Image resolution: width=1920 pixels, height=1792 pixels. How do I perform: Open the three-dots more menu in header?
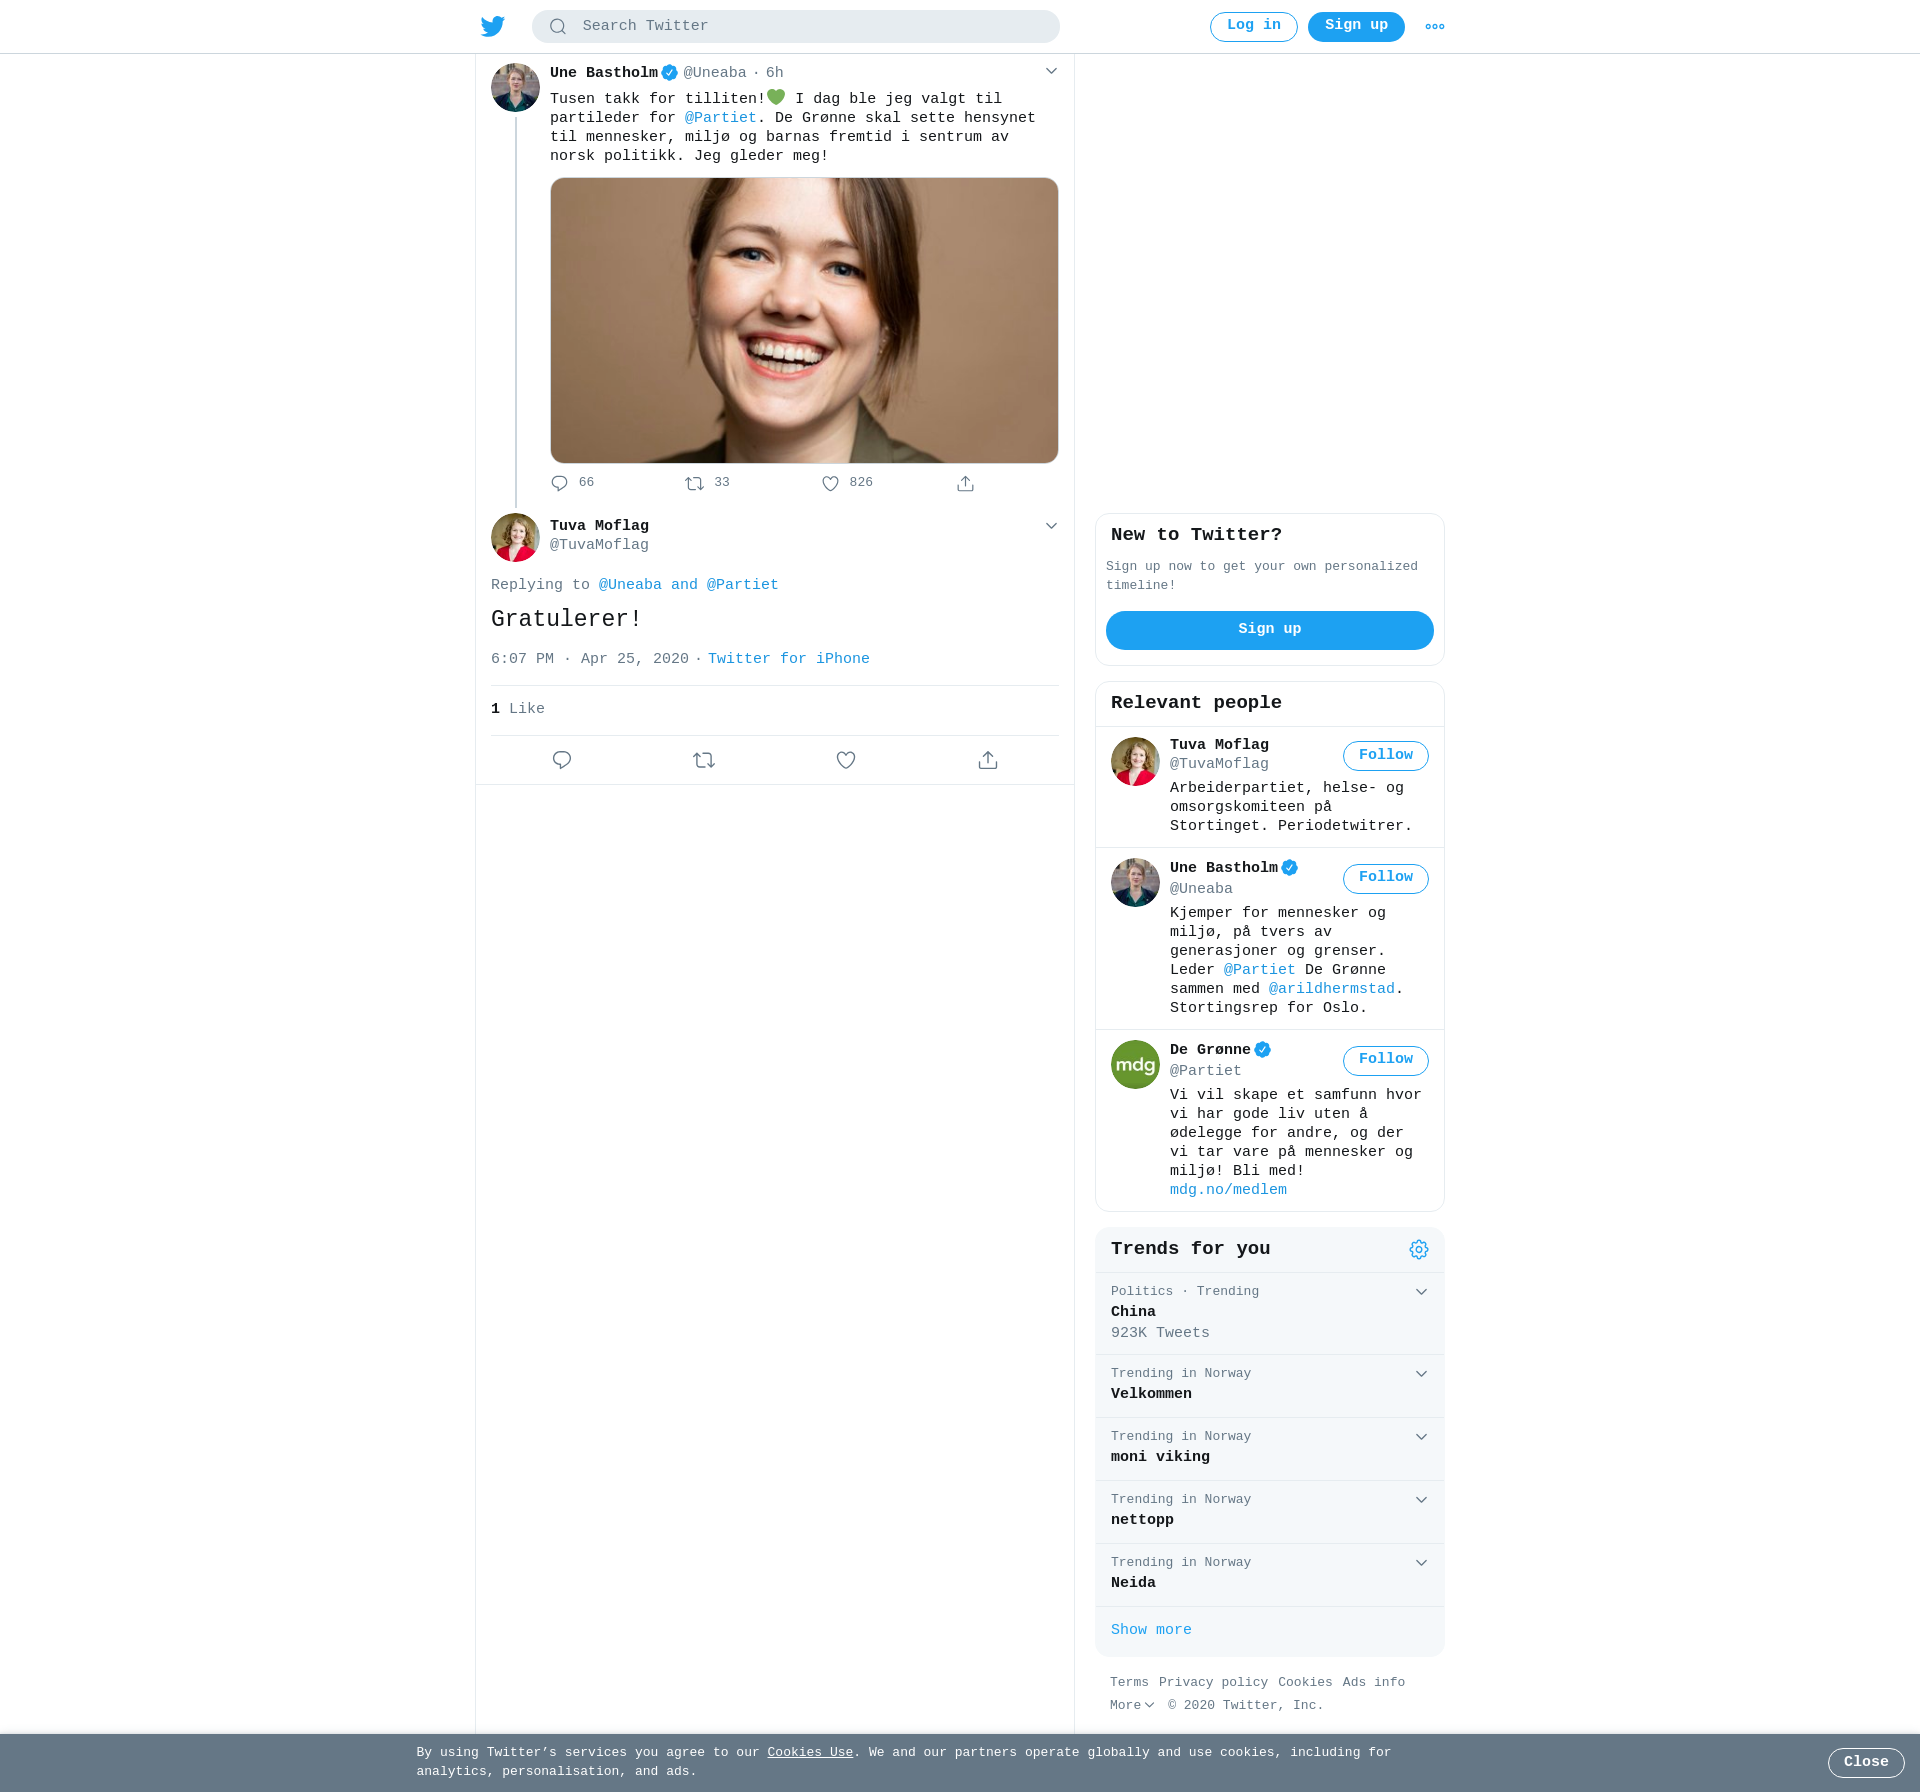1434,27
